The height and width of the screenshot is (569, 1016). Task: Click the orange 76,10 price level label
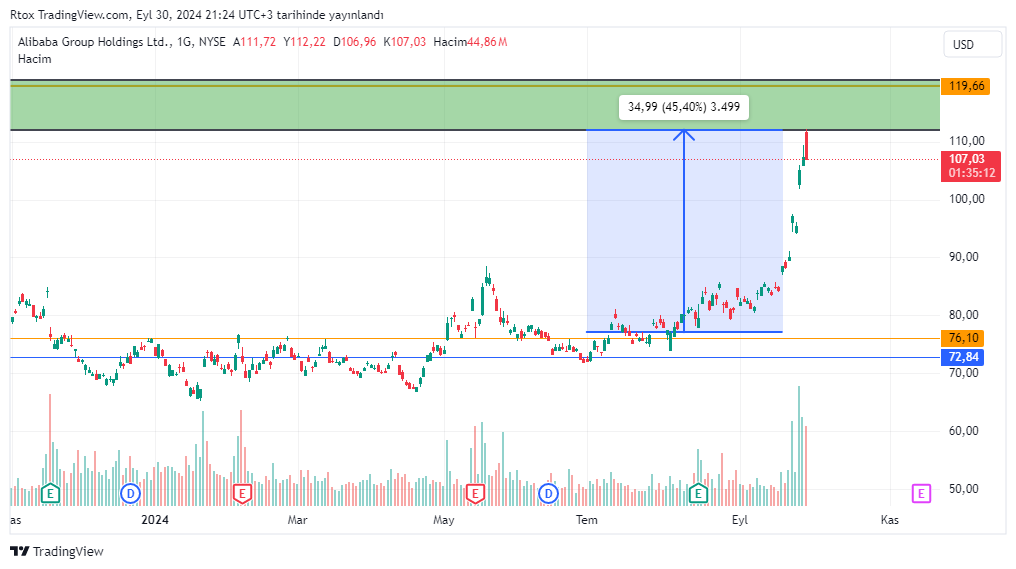coord(963,338)
